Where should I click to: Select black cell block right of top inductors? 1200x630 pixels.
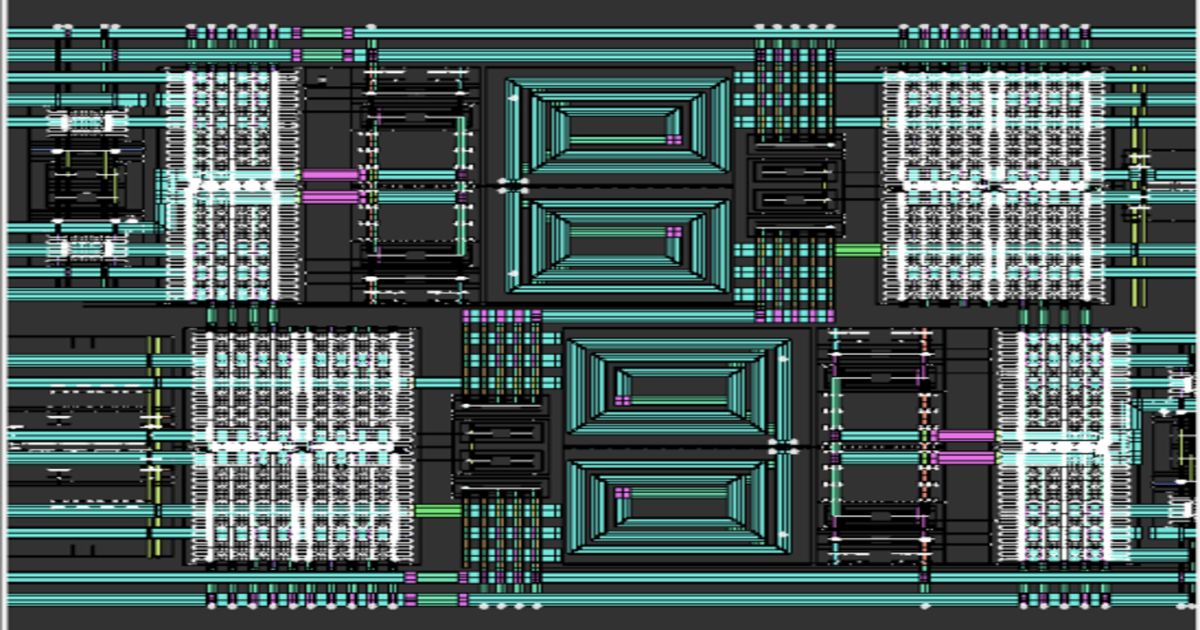(x=796, y=187)
